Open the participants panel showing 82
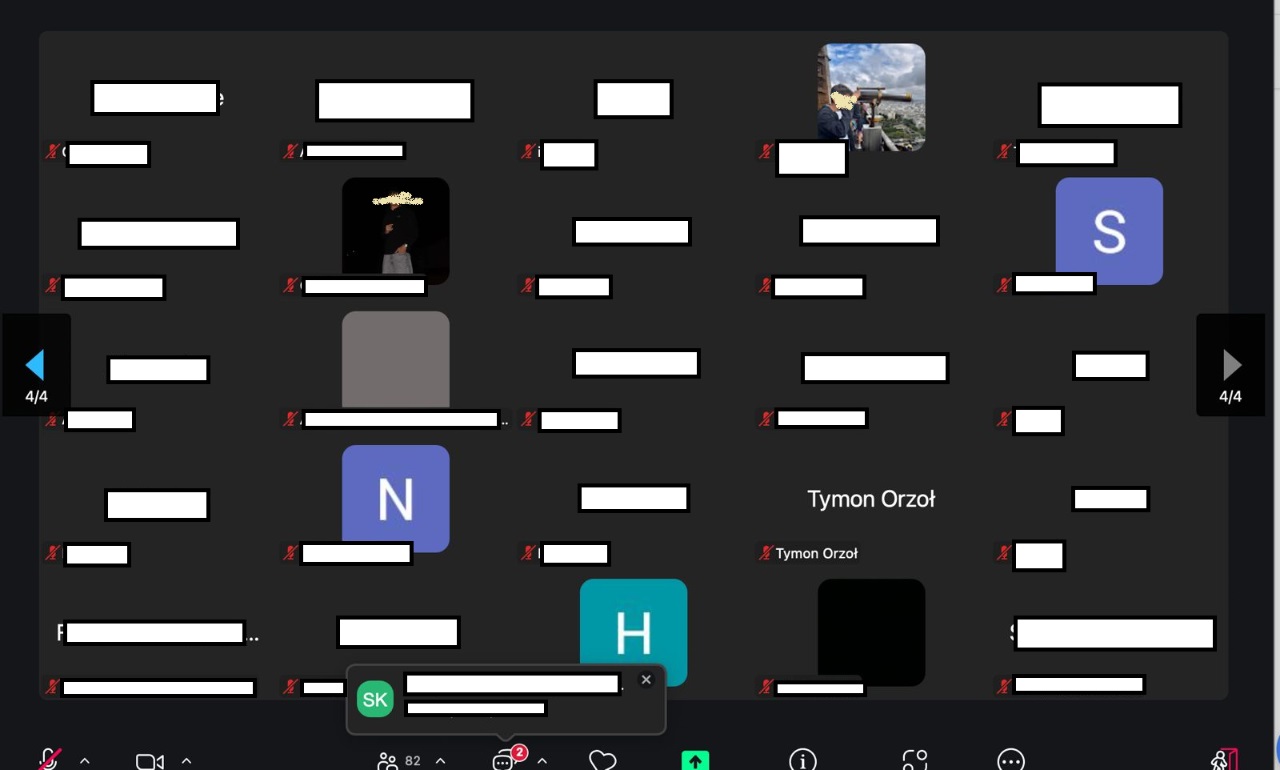The width and height of the screenshot is (1280, 770). (399, 761)
